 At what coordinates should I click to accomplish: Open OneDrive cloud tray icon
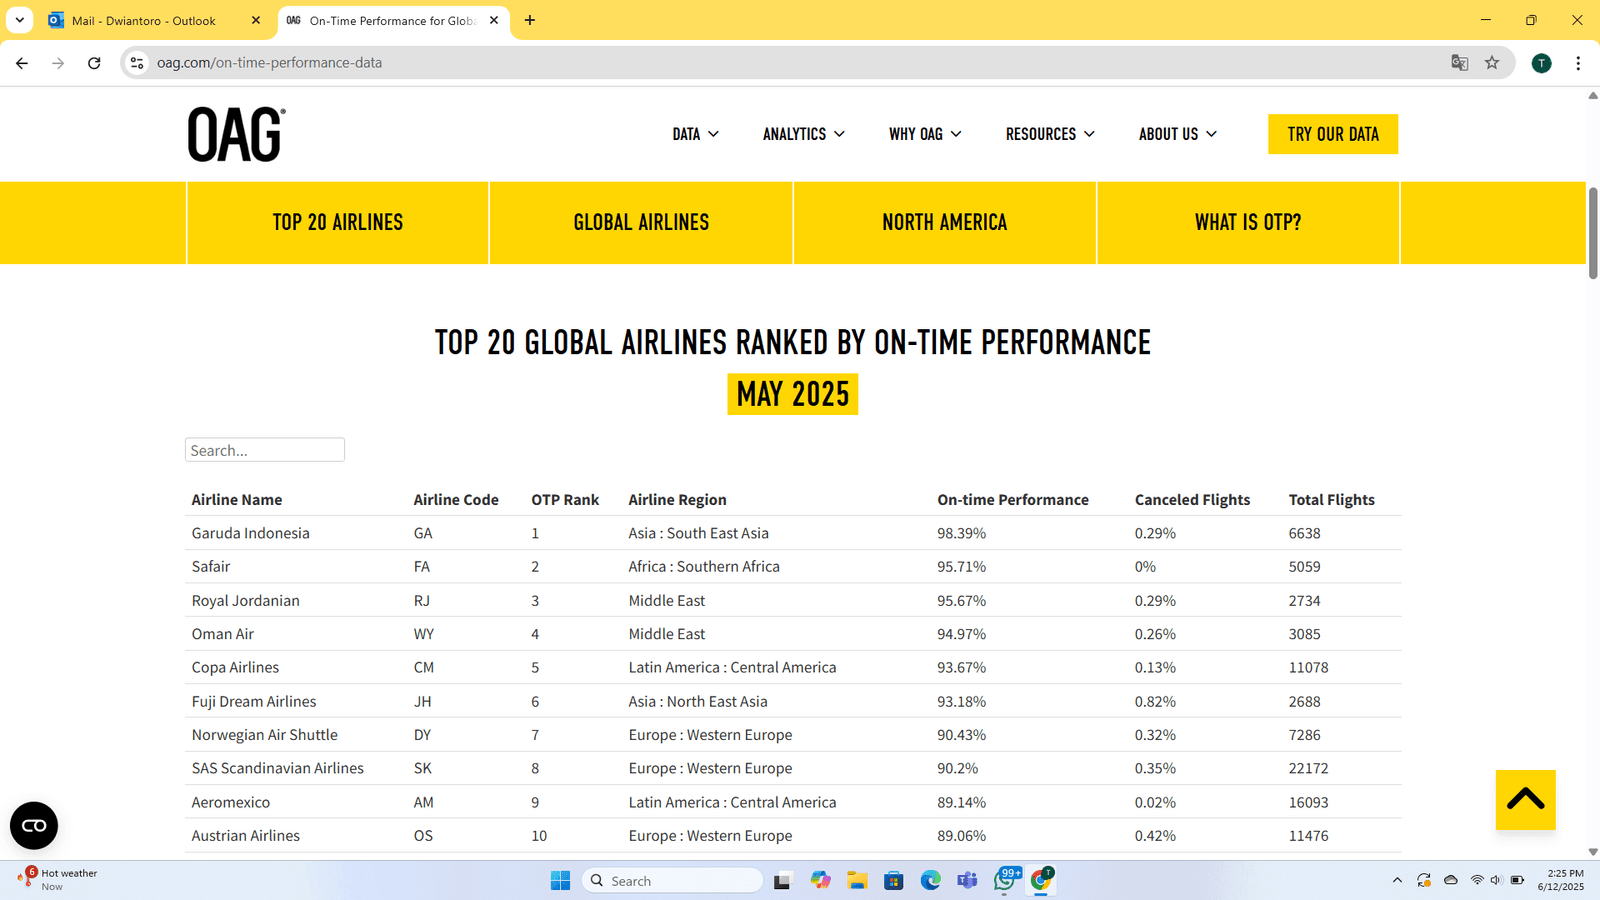point(1451,881)
